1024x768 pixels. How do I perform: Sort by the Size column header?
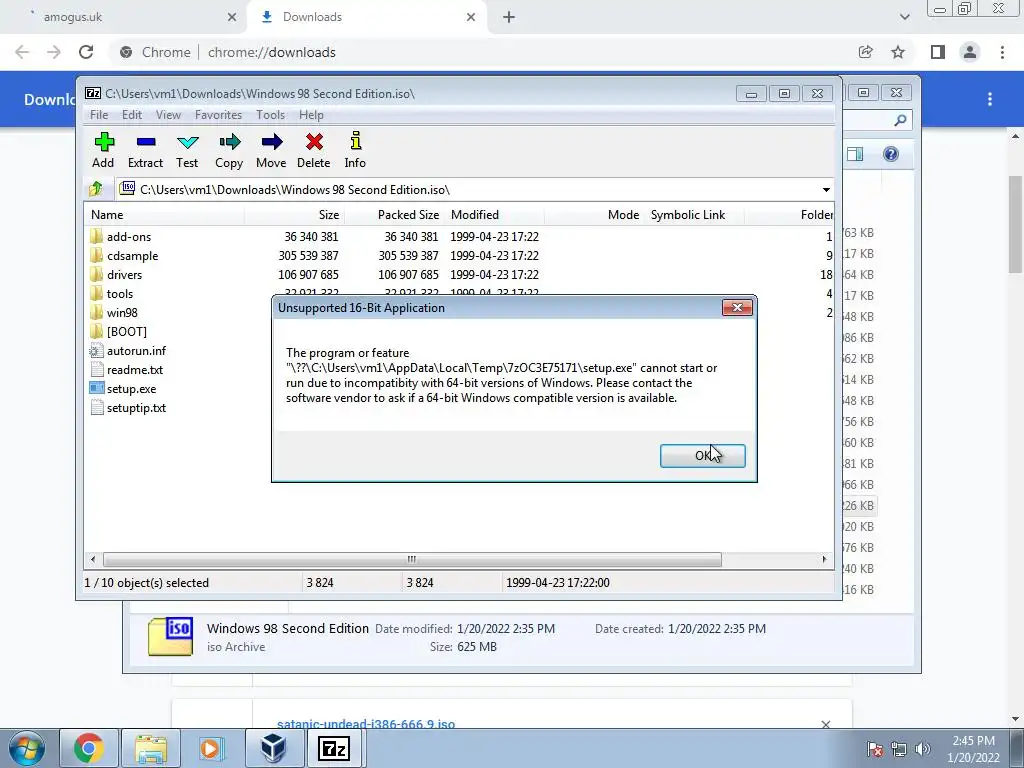tap(294, 215)
